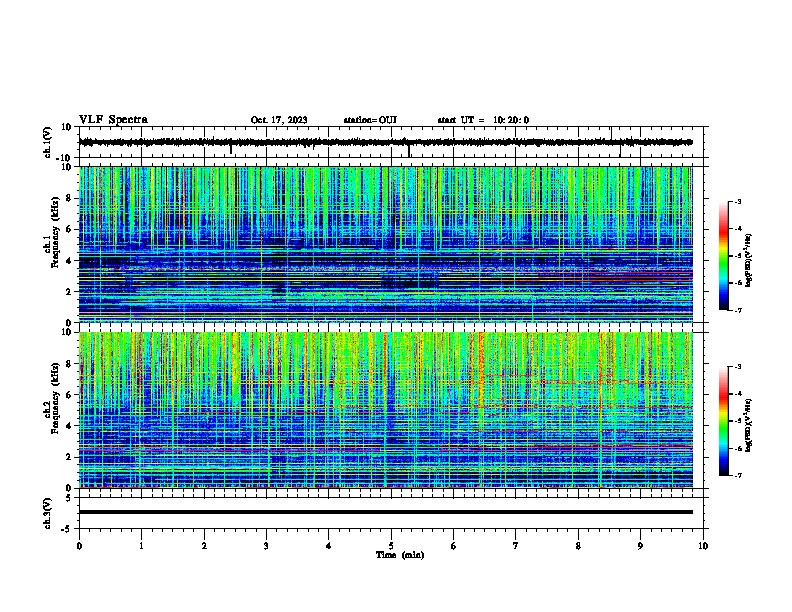Click the VLF Spectra plot title

[x=113, y=120]
